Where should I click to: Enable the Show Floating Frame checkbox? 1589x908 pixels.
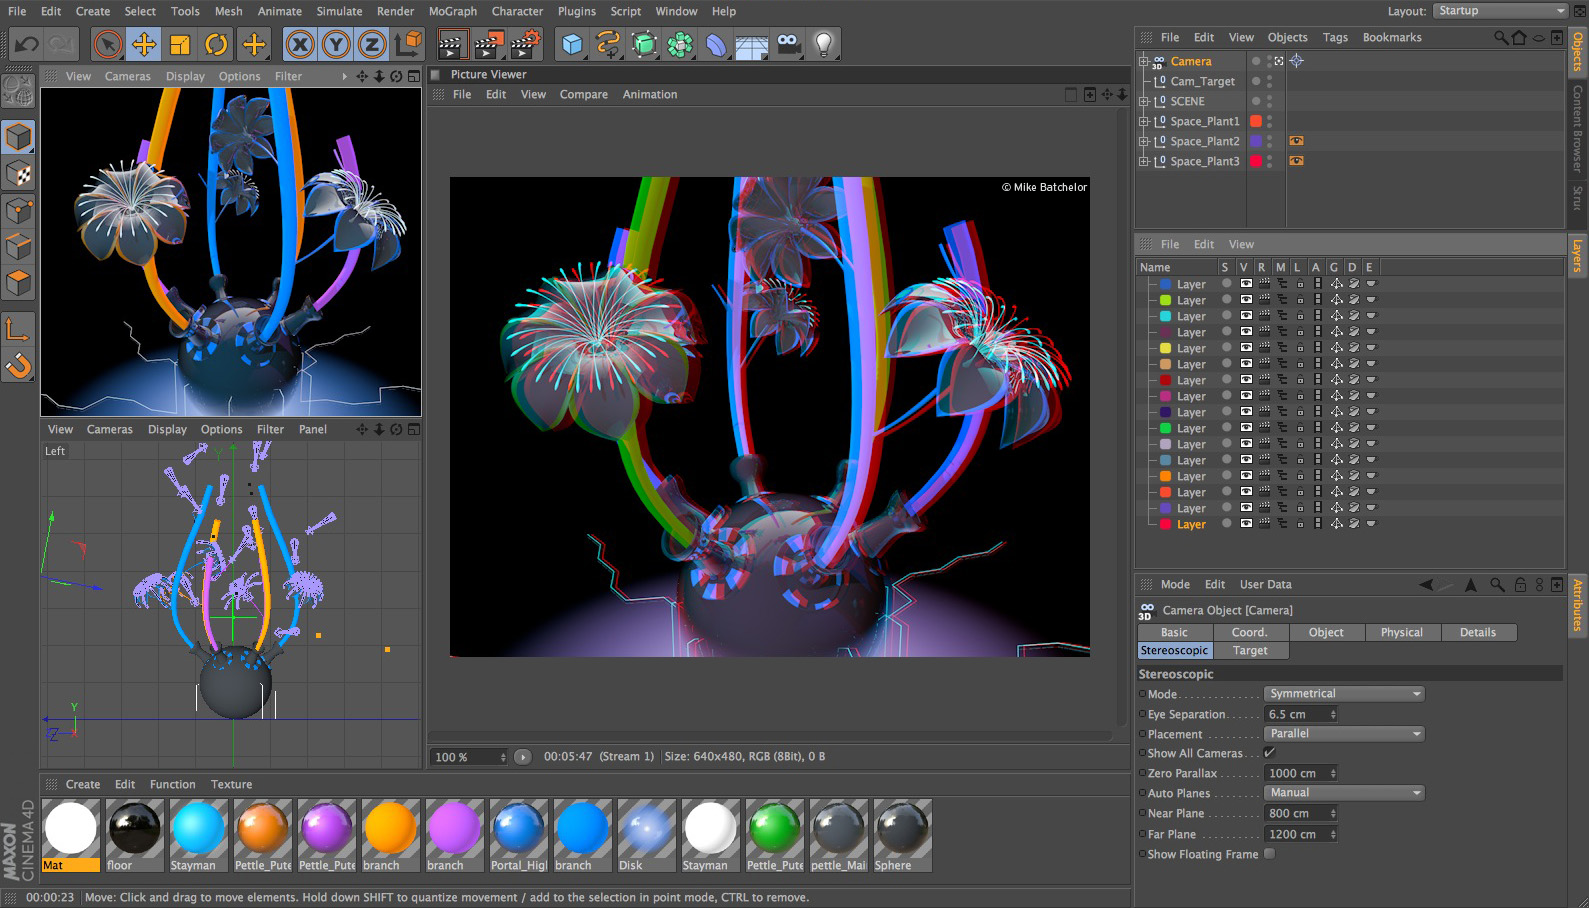pos(1269,854)
